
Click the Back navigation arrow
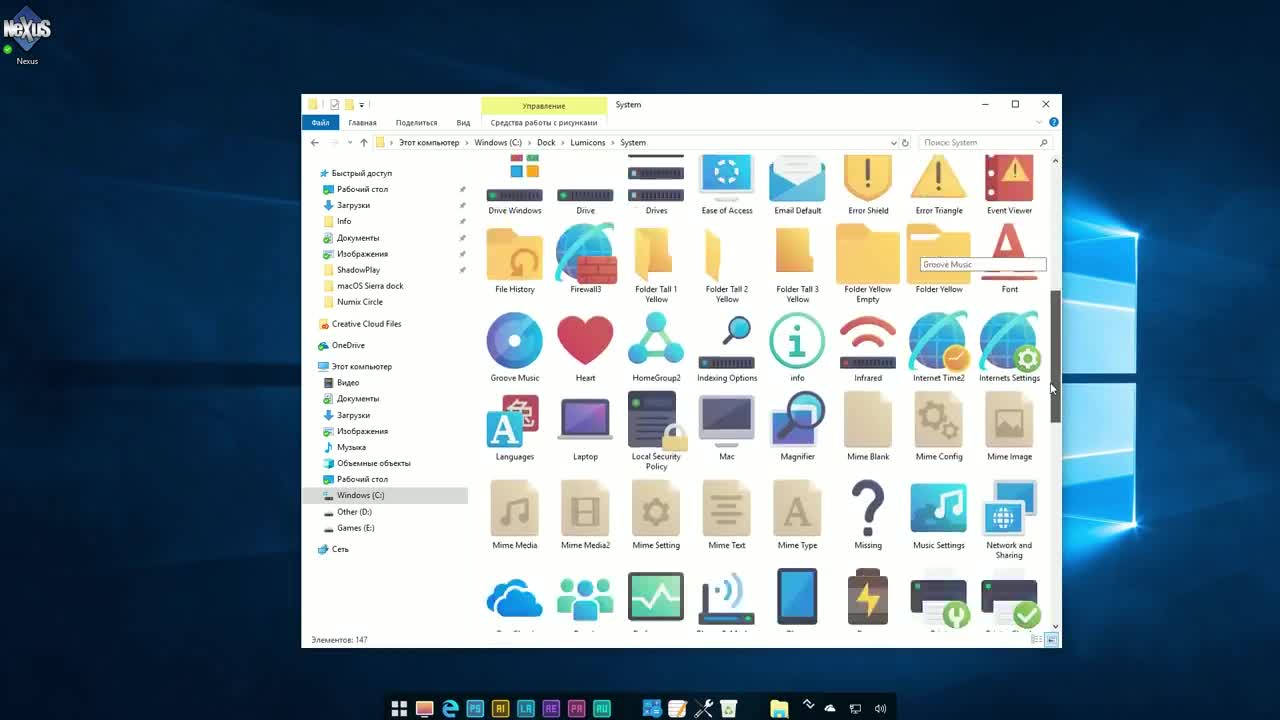[x=315, y=142]
